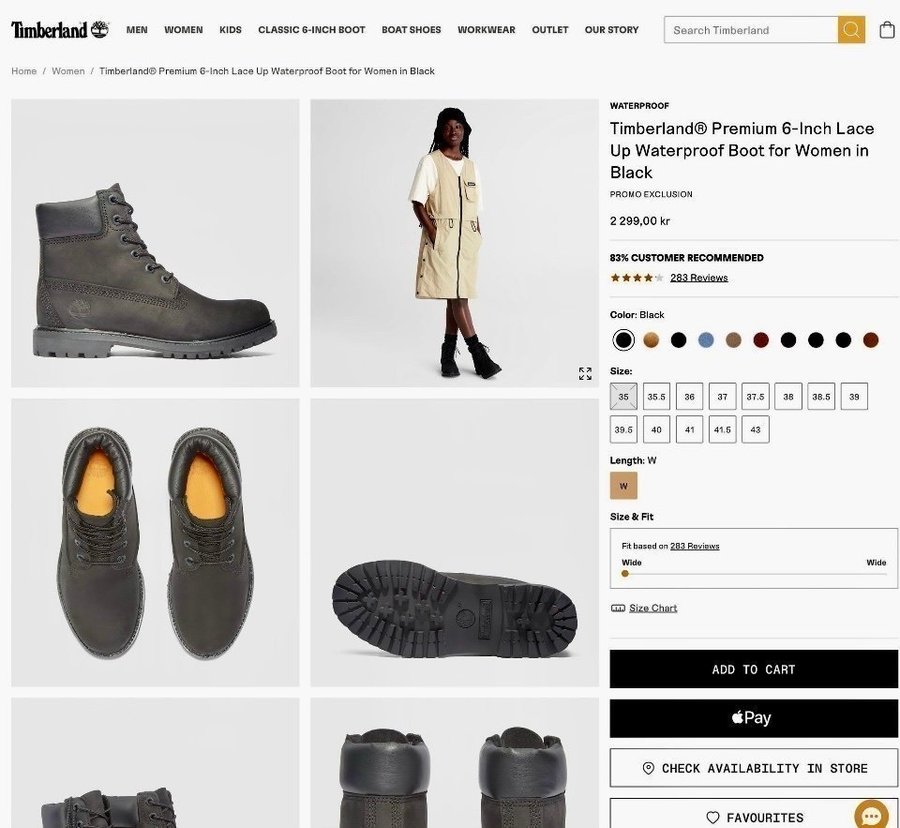The height and width of the screenshot is (828, 900).
Task: View the boot sole thumbnail image
Action: (454, 543)
